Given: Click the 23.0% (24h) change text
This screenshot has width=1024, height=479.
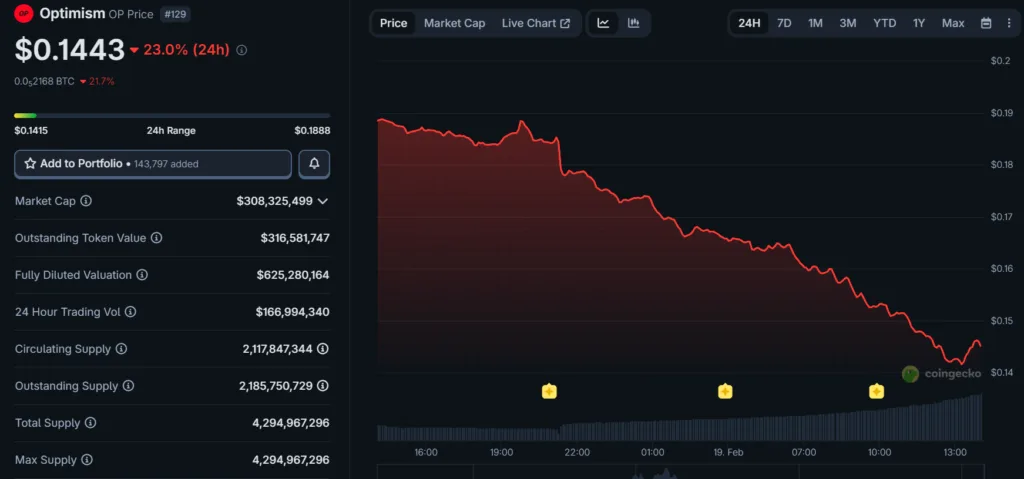Looking at the screenshot, I should point(186,50).
